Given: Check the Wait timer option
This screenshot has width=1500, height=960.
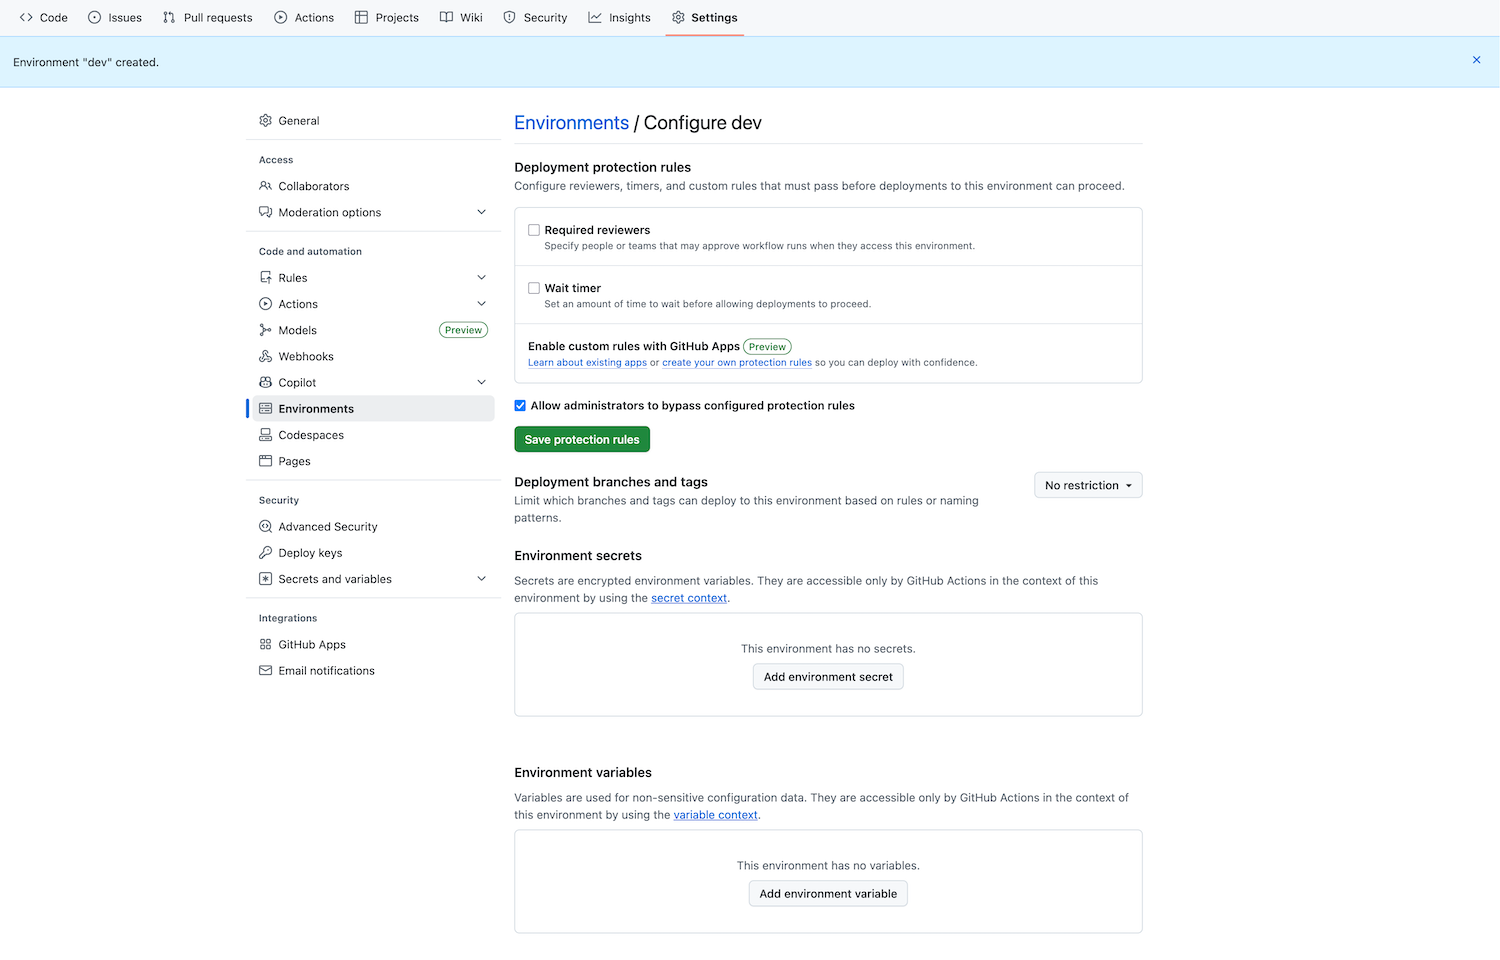Looking at the screenshot, I should [534, 288].
